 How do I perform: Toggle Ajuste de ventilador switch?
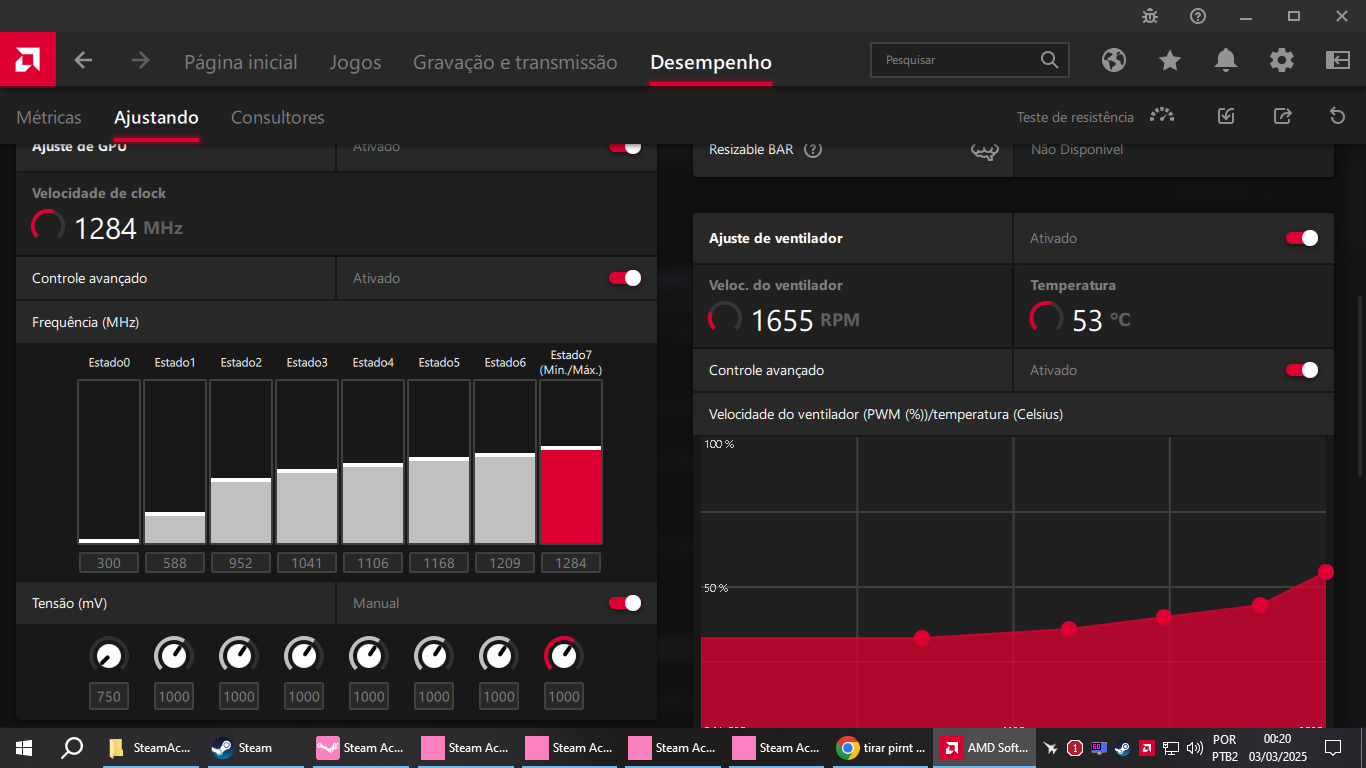(x=1302, y=238)
